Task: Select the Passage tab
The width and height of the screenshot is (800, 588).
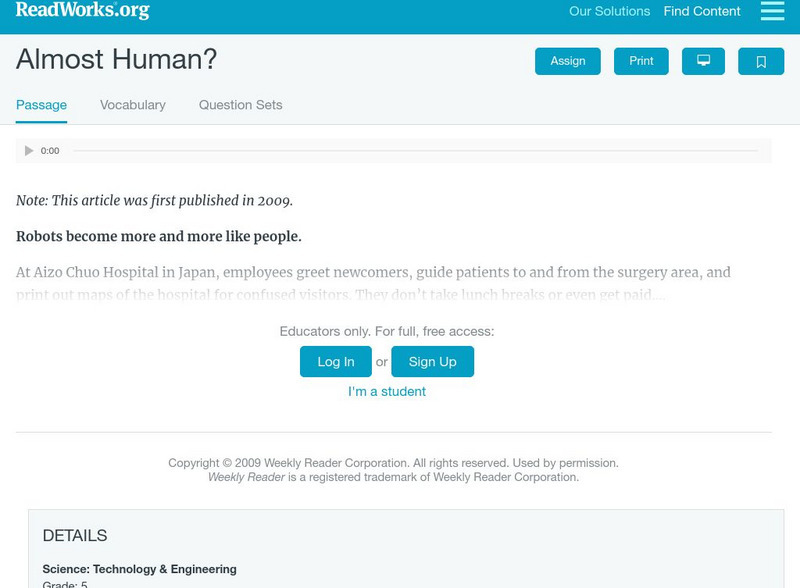Action: click(41, 105)
